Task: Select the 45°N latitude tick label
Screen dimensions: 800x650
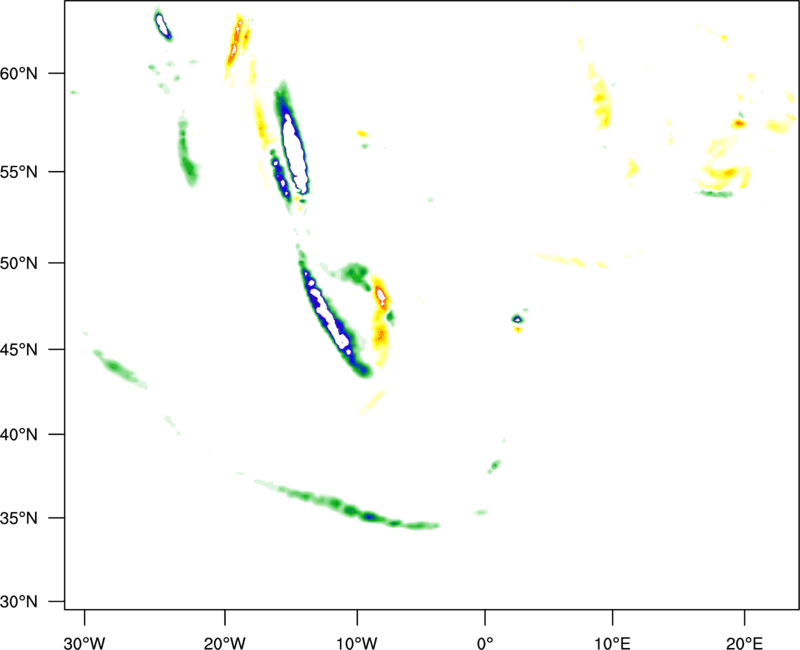Action: [x=19, y=349]
